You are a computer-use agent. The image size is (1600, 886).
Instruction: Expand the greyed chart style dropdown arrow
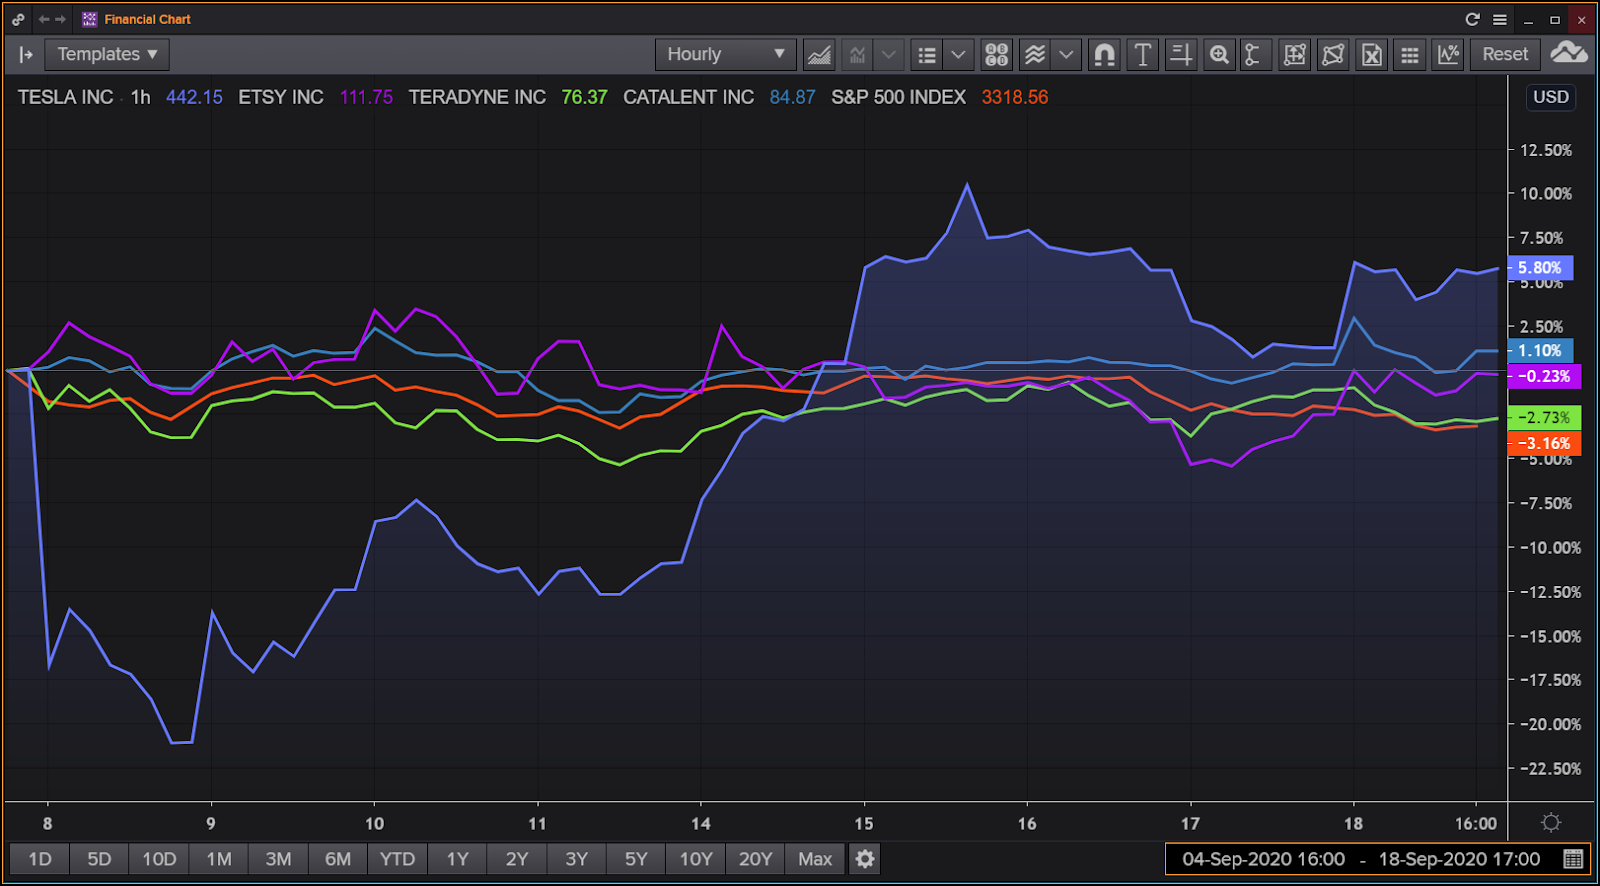889,55
